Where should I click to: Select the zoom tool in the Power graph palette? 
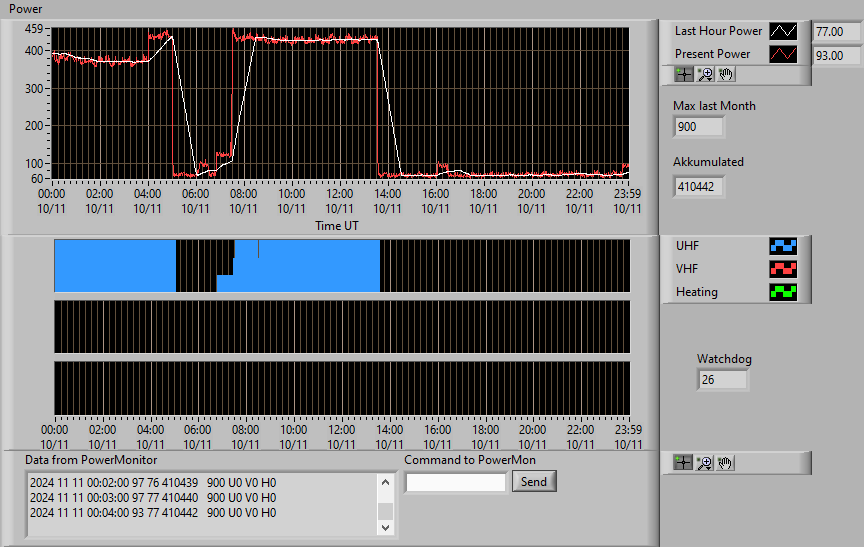coord(705,74)
